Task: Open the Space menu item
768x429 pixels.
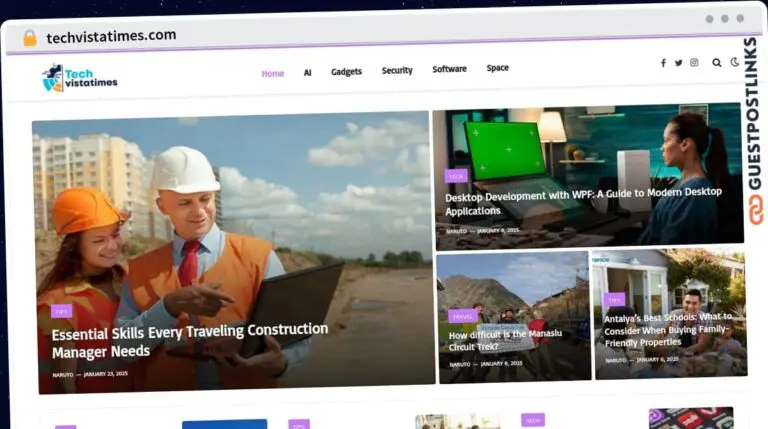Action: click(x=498, y=68)
